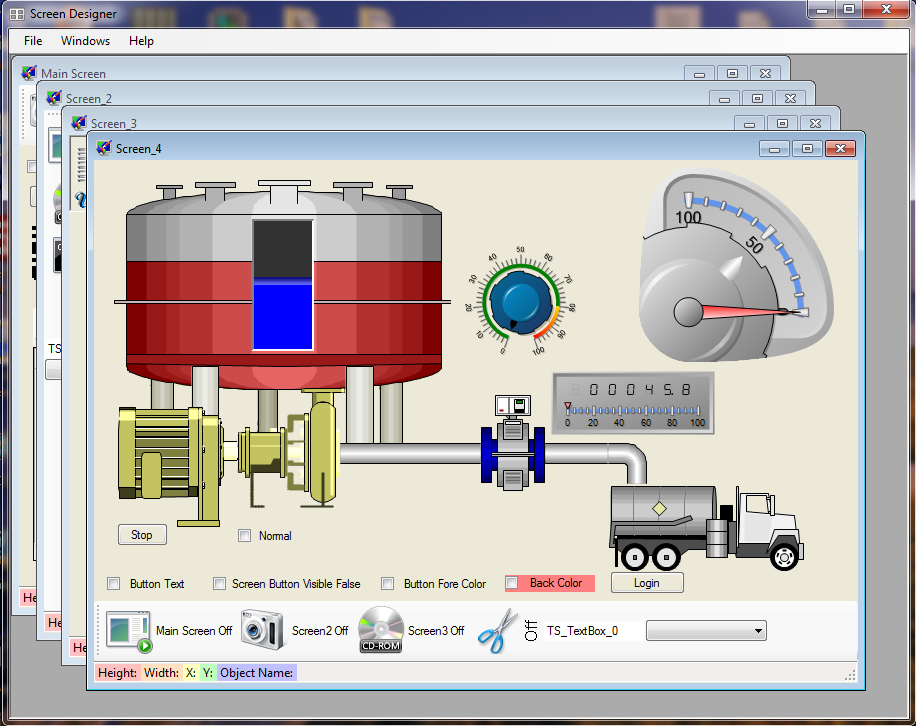Open the File menu
This screenshot has width=916, height=726.
coord(33,41)
